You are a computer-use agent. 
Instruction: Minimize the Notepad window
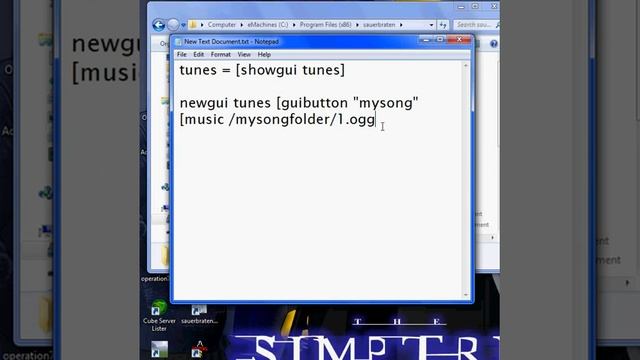[426, 40]
